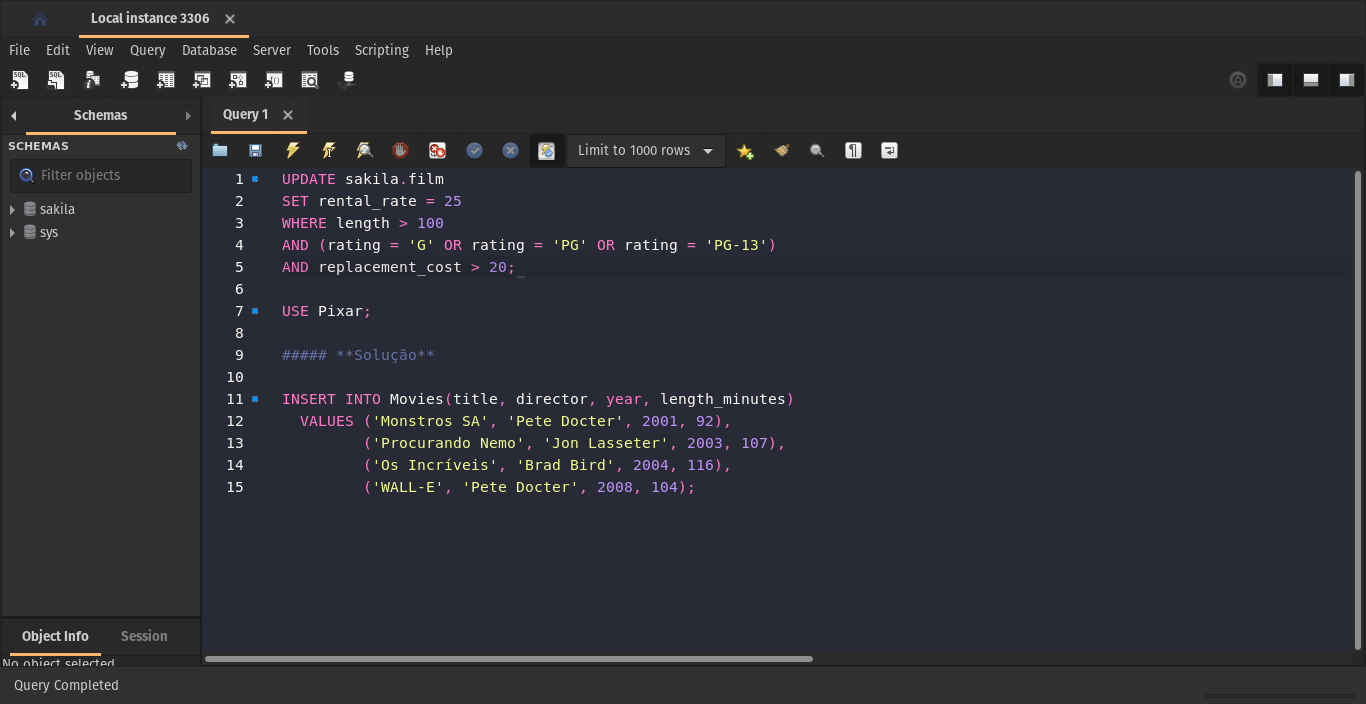This screenshot has height=704, width=1366.
Task: Open the Scripting menu
Action: (x=381, y=50)
